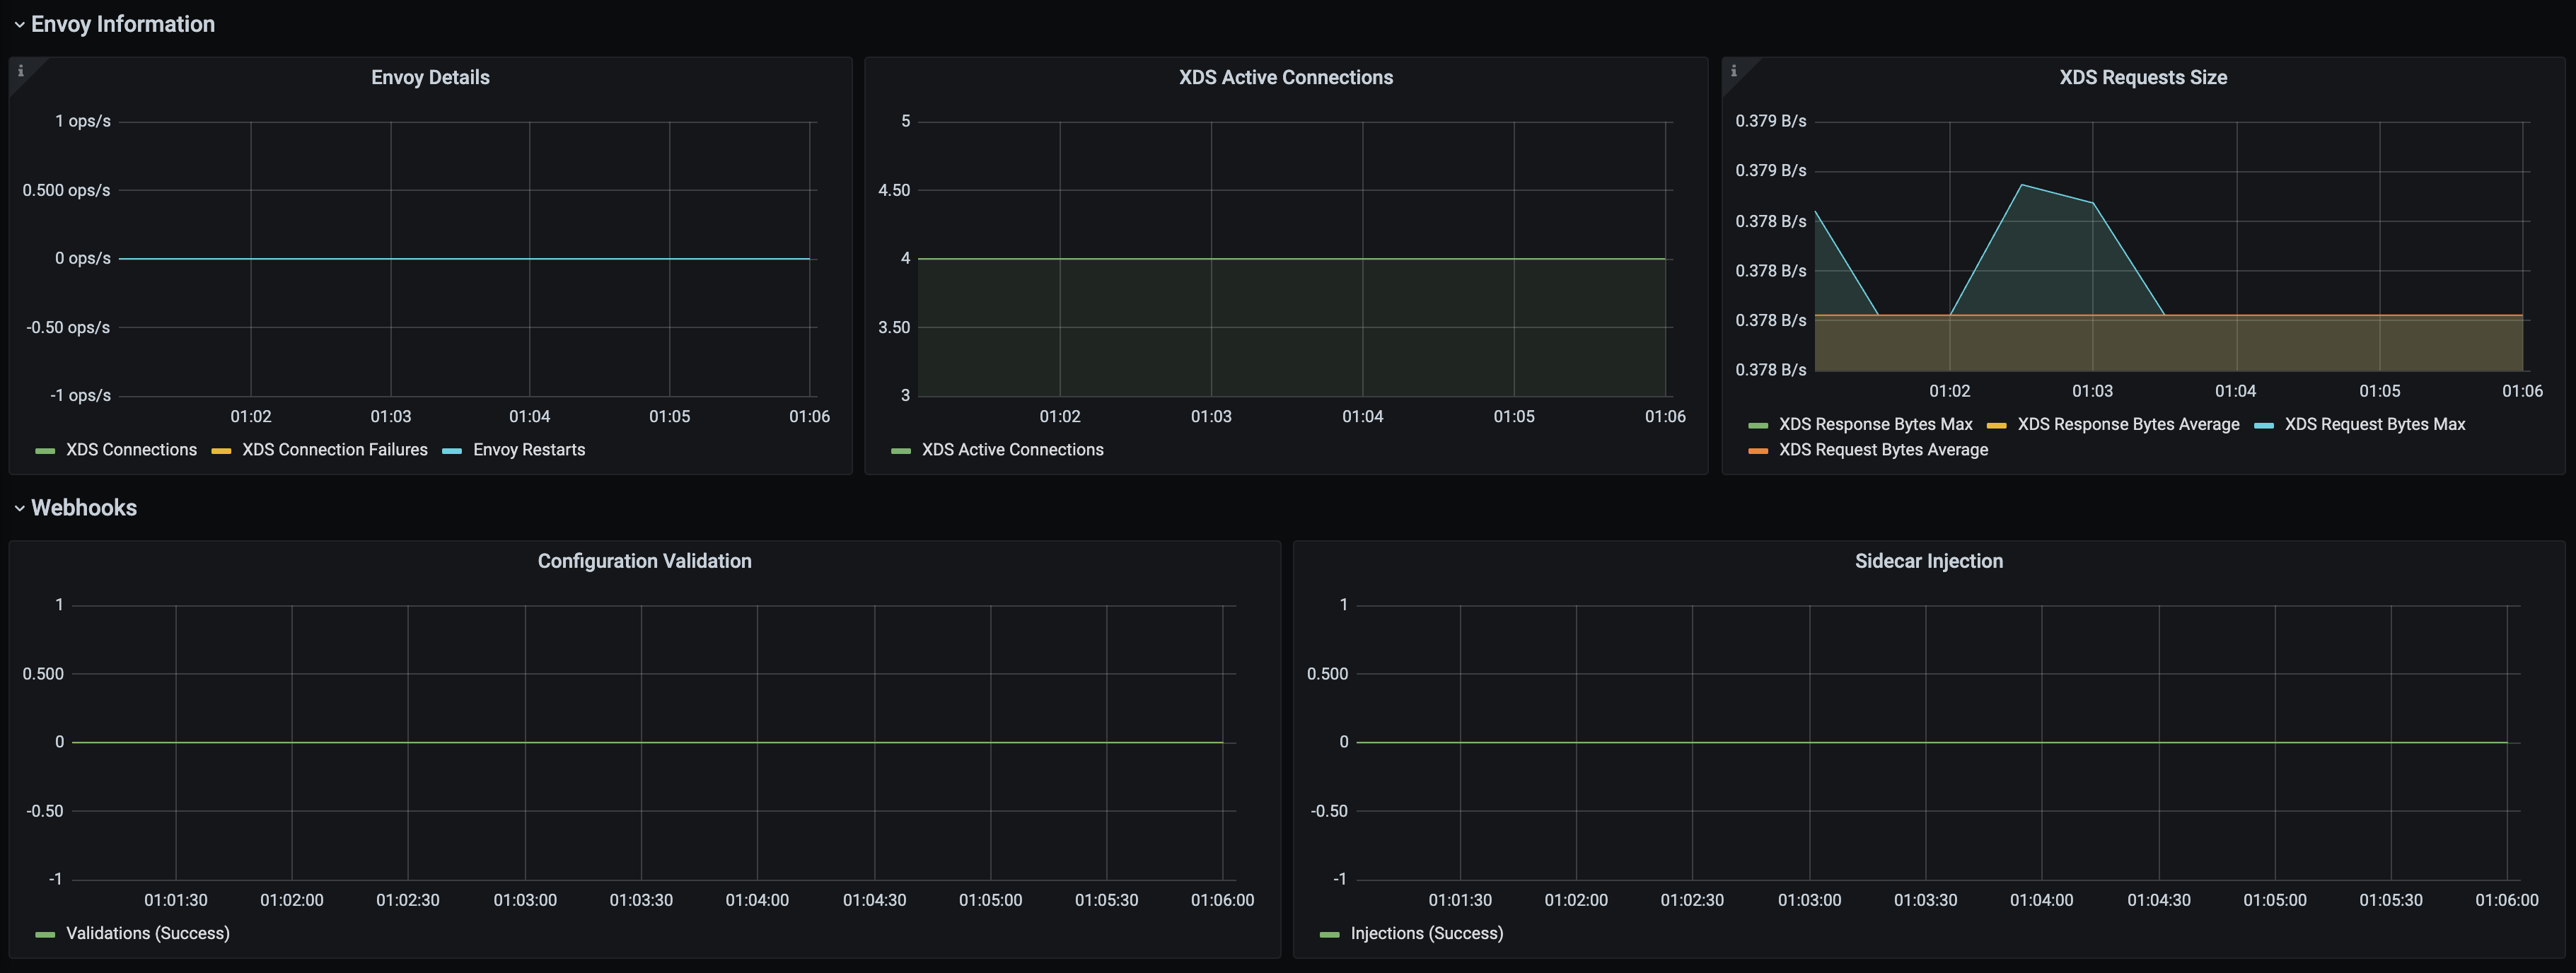The height and width of the screenshot is (973, 2576).
Task: Click the filled area in XDS Active Connections chart
Action: tap(1291, 328)
